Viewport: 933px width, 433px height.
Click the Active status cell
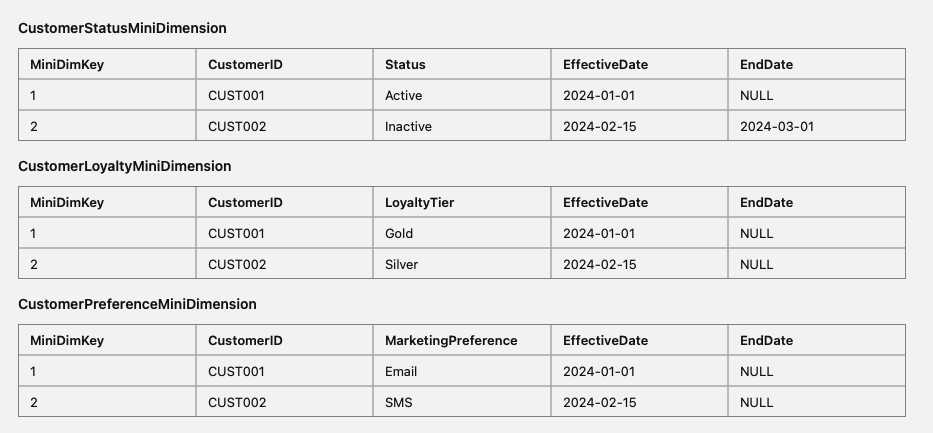(403, 96)
